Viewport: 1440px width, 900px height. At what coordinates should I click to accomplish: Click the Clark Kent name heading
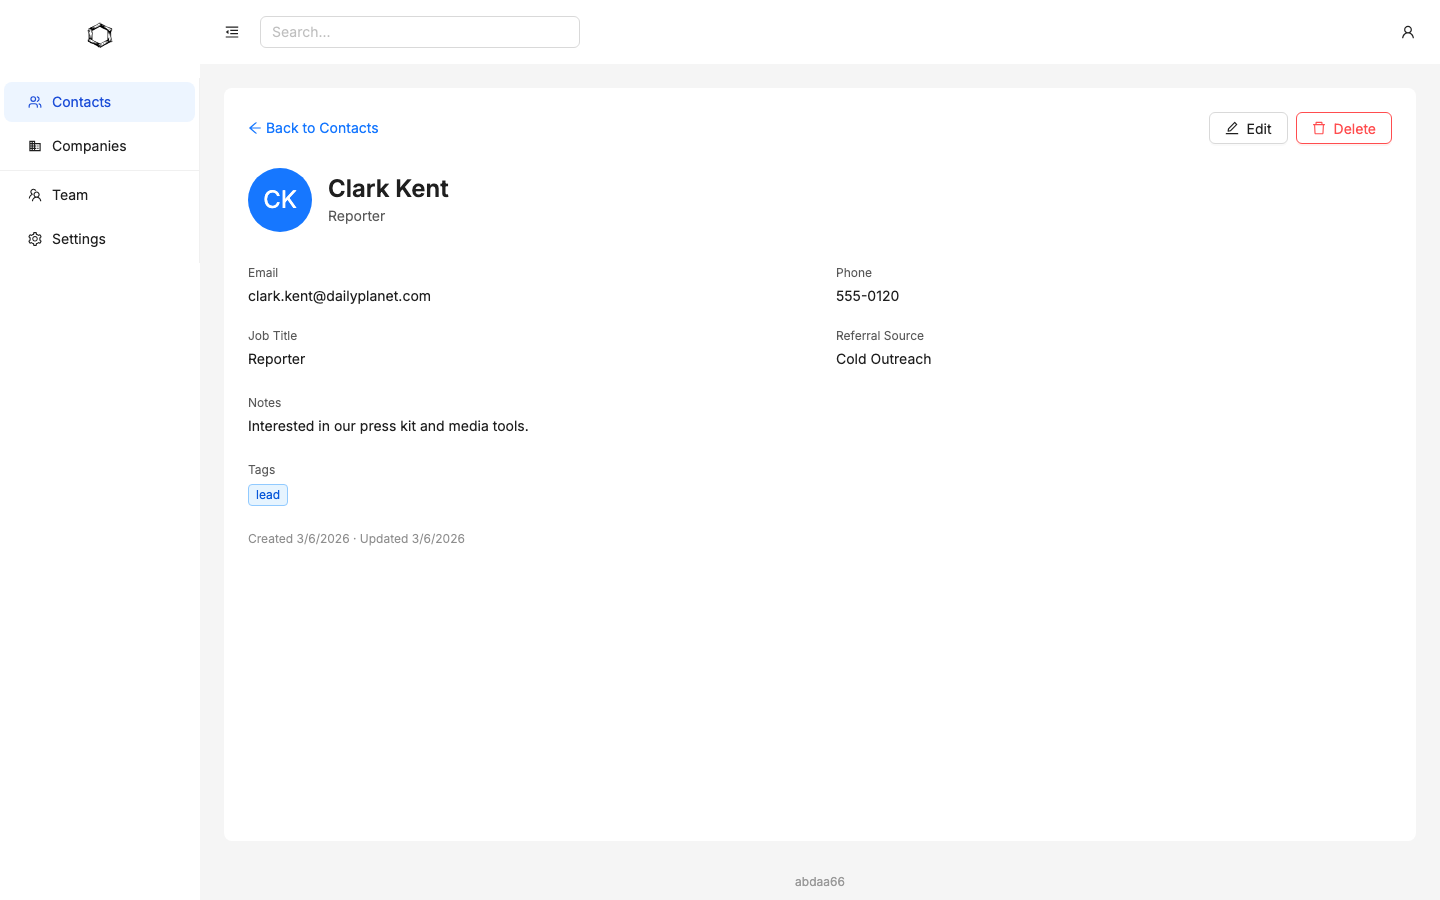click(388, 188)
